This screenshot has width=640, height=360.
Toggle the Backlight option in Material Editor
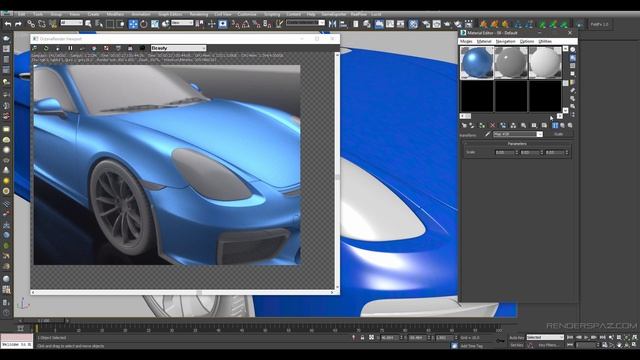click(573, 58)
